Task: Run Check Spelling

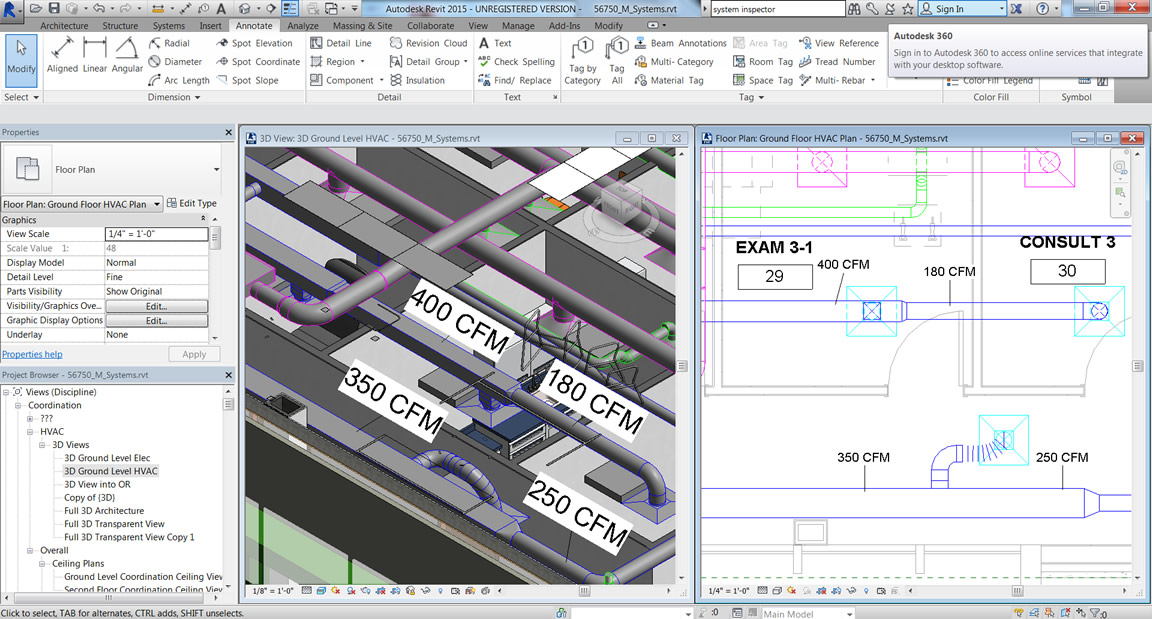Action: tap(516, 62)
